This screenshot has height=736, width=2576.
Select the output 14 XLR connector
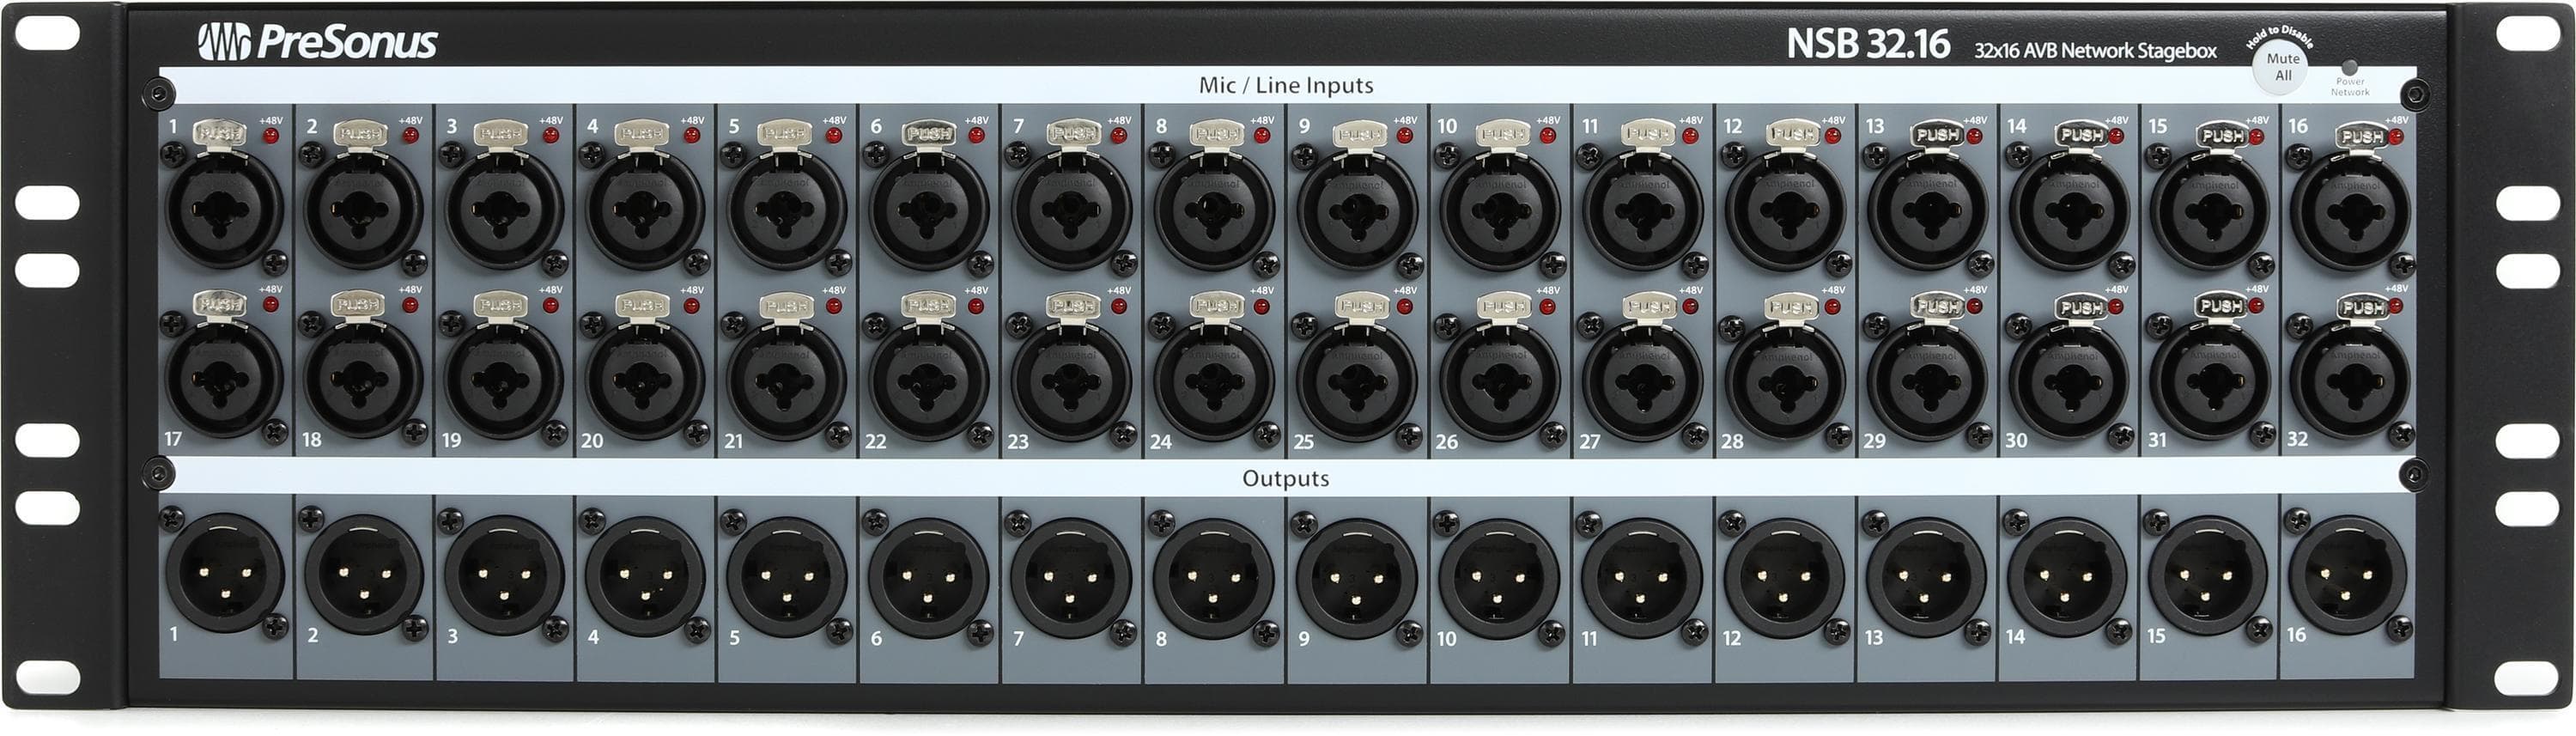(2067, 577)
